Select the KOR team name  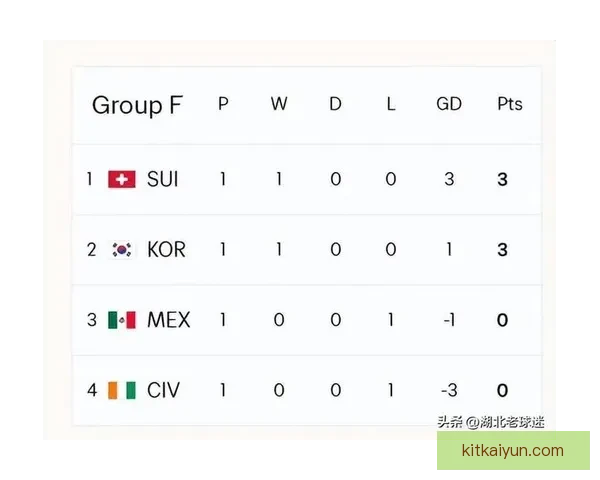click(166, 250)
